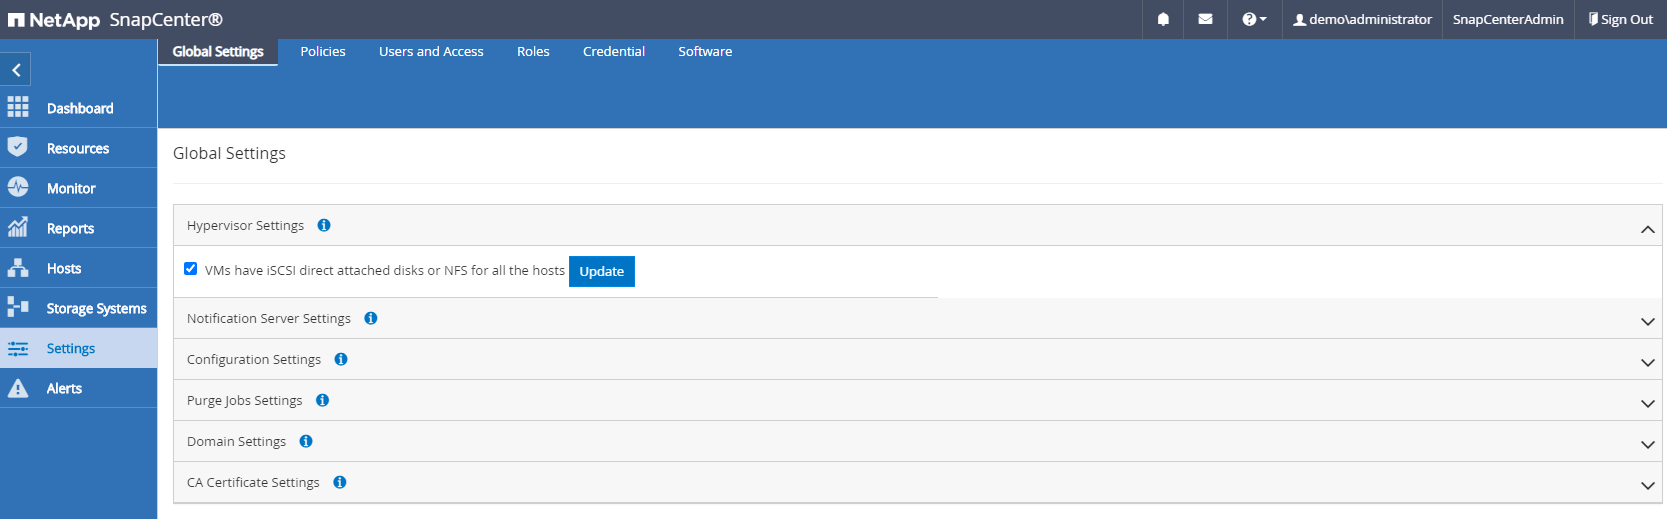Open the Alerts page
1667x519 pixels.
(x=64, y=388)
